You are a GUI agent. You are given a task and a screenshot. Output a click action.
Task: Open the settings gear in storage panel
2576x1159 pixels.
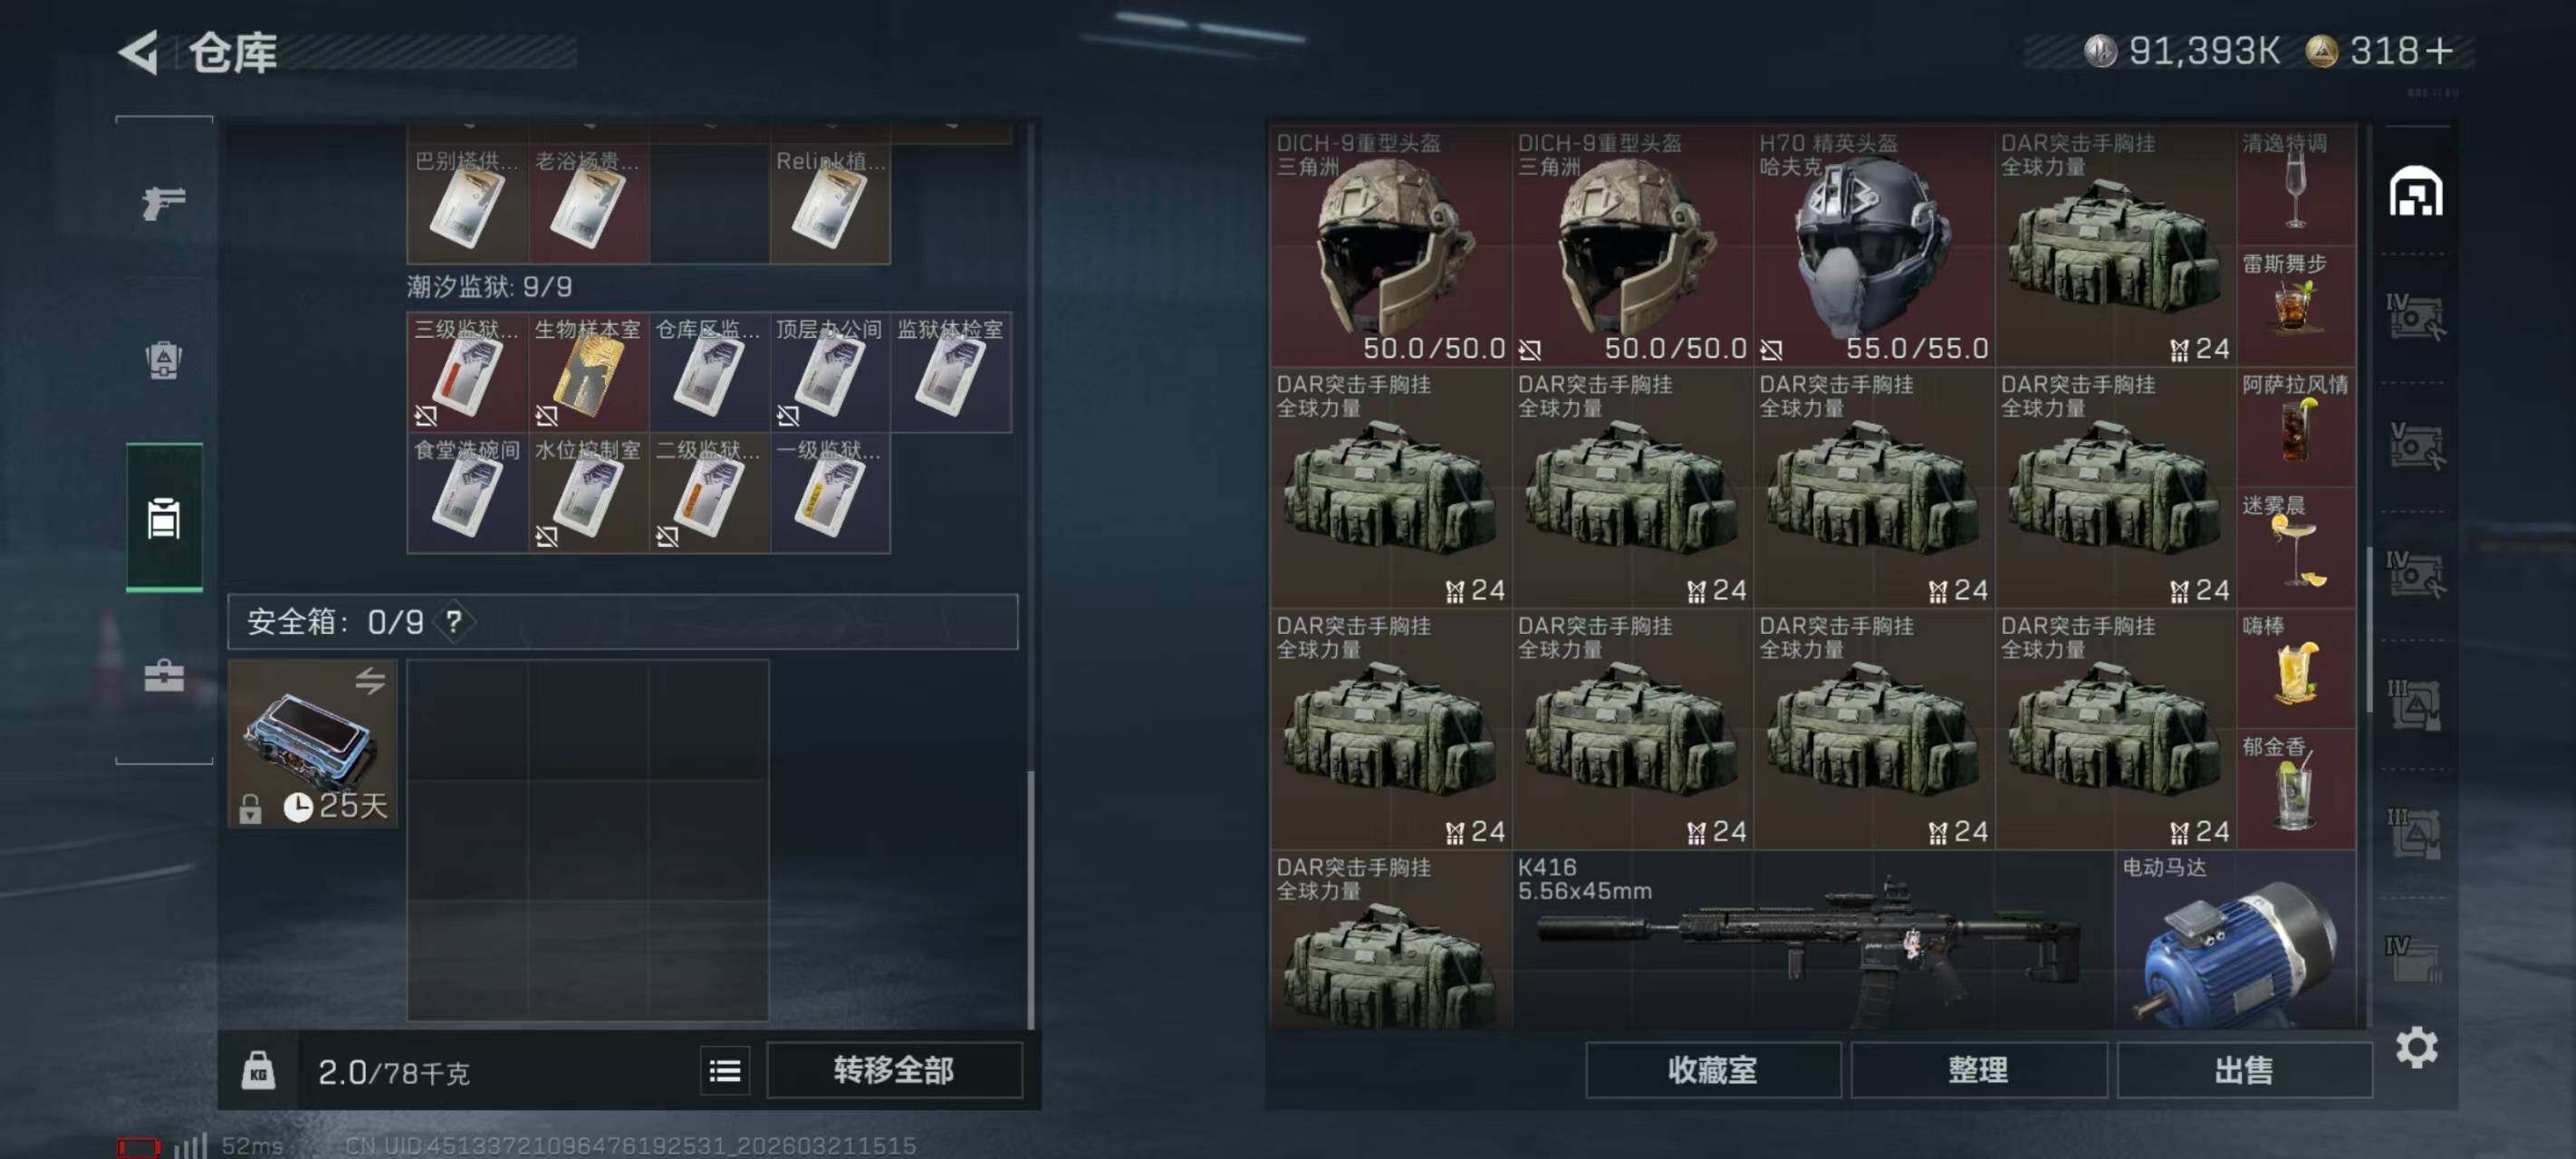(2416, 1047)
